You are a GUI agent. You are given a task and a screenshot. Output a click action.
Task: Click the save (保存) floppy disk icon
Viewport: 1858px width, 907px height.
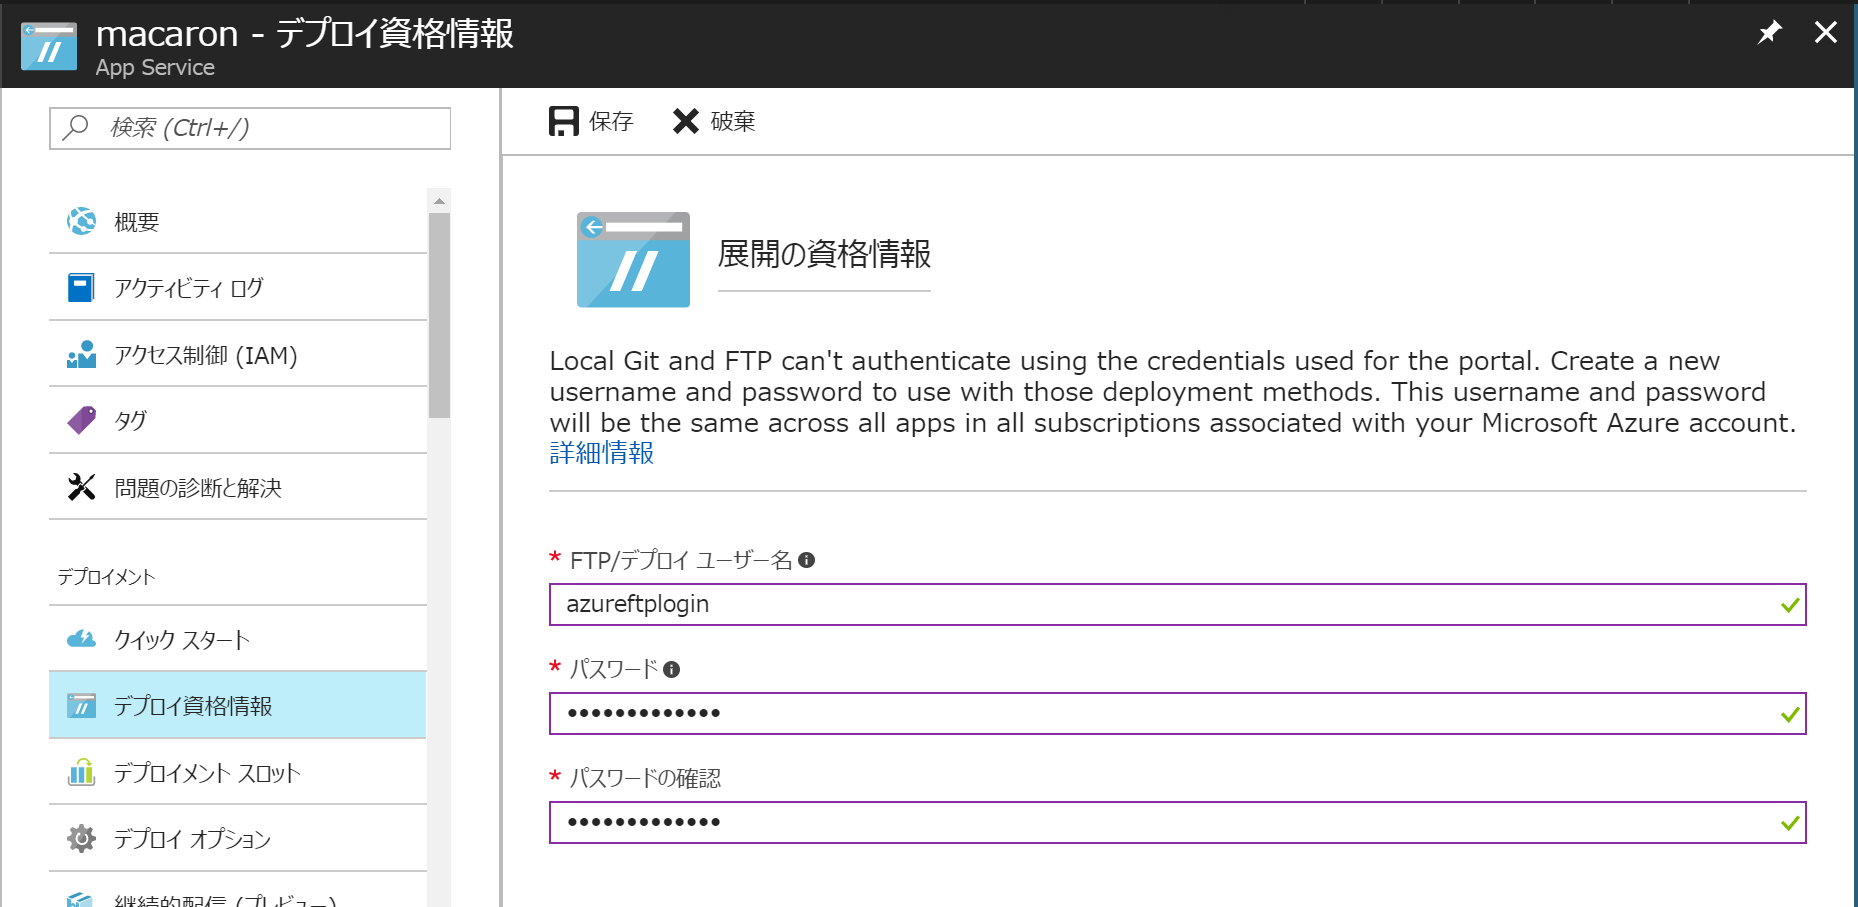click(564, 121)
